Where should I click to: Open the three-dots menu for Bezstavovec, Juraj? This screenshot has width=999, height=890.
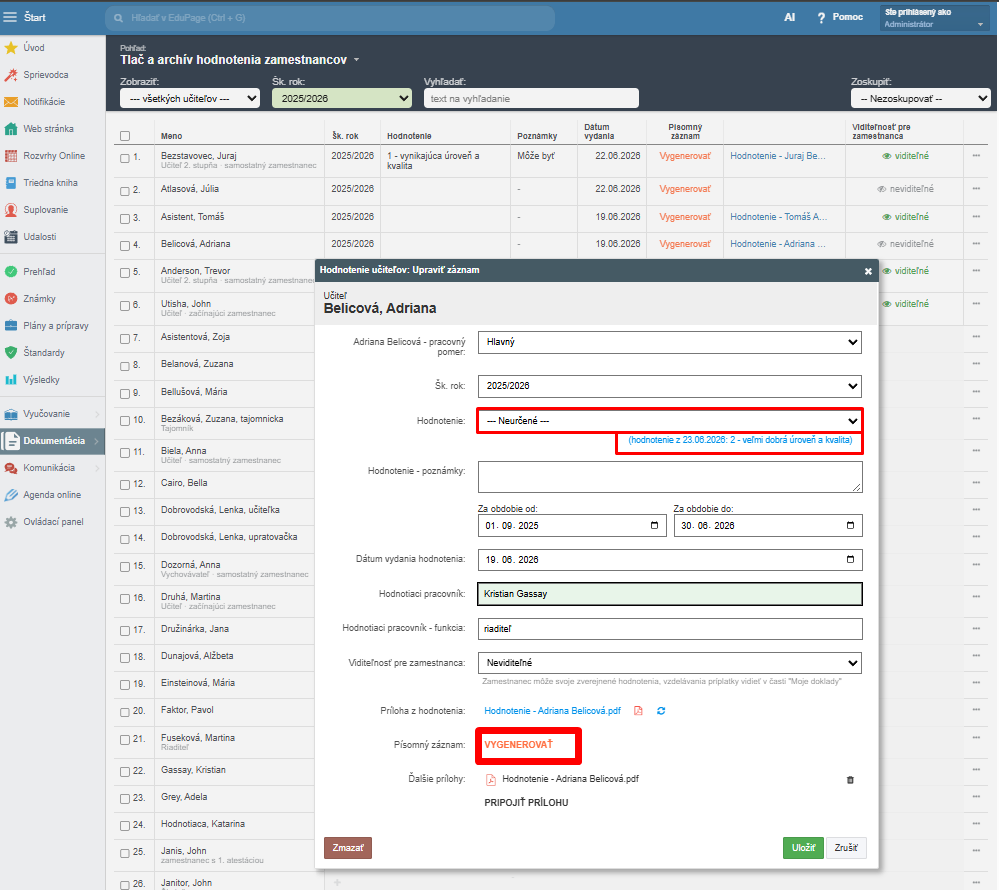[976, 155]
